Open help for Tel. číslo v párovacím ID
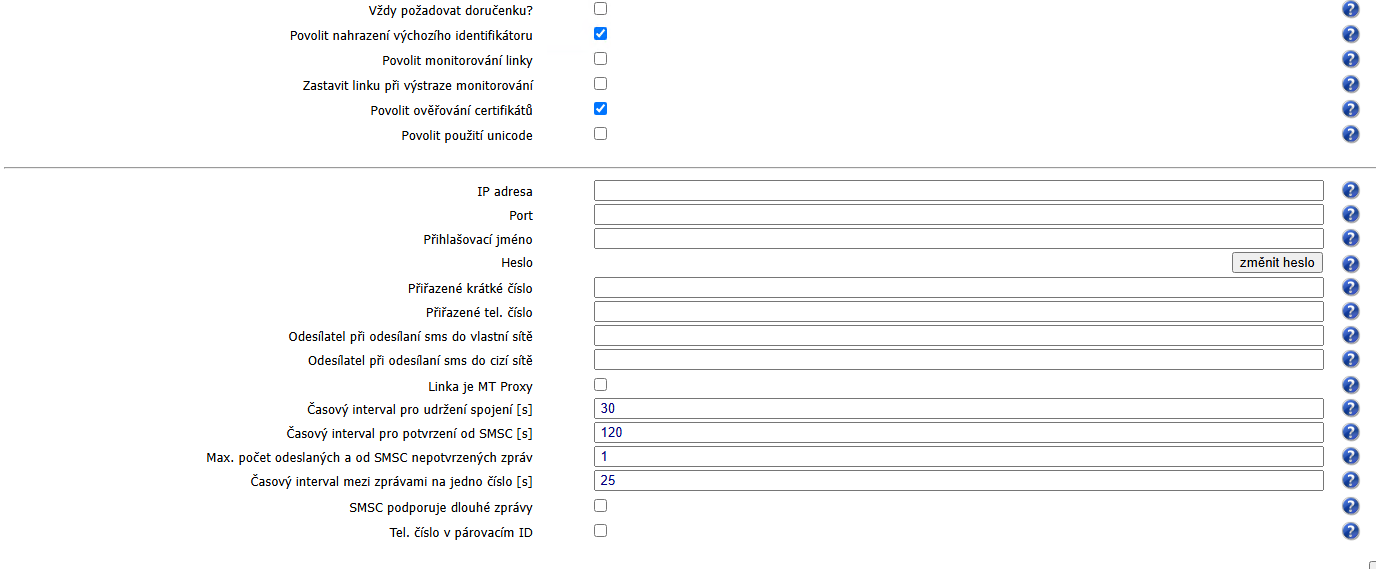Image resolution: width=1376 pixels, height=569 pixels. click(x=1350, y=532)
